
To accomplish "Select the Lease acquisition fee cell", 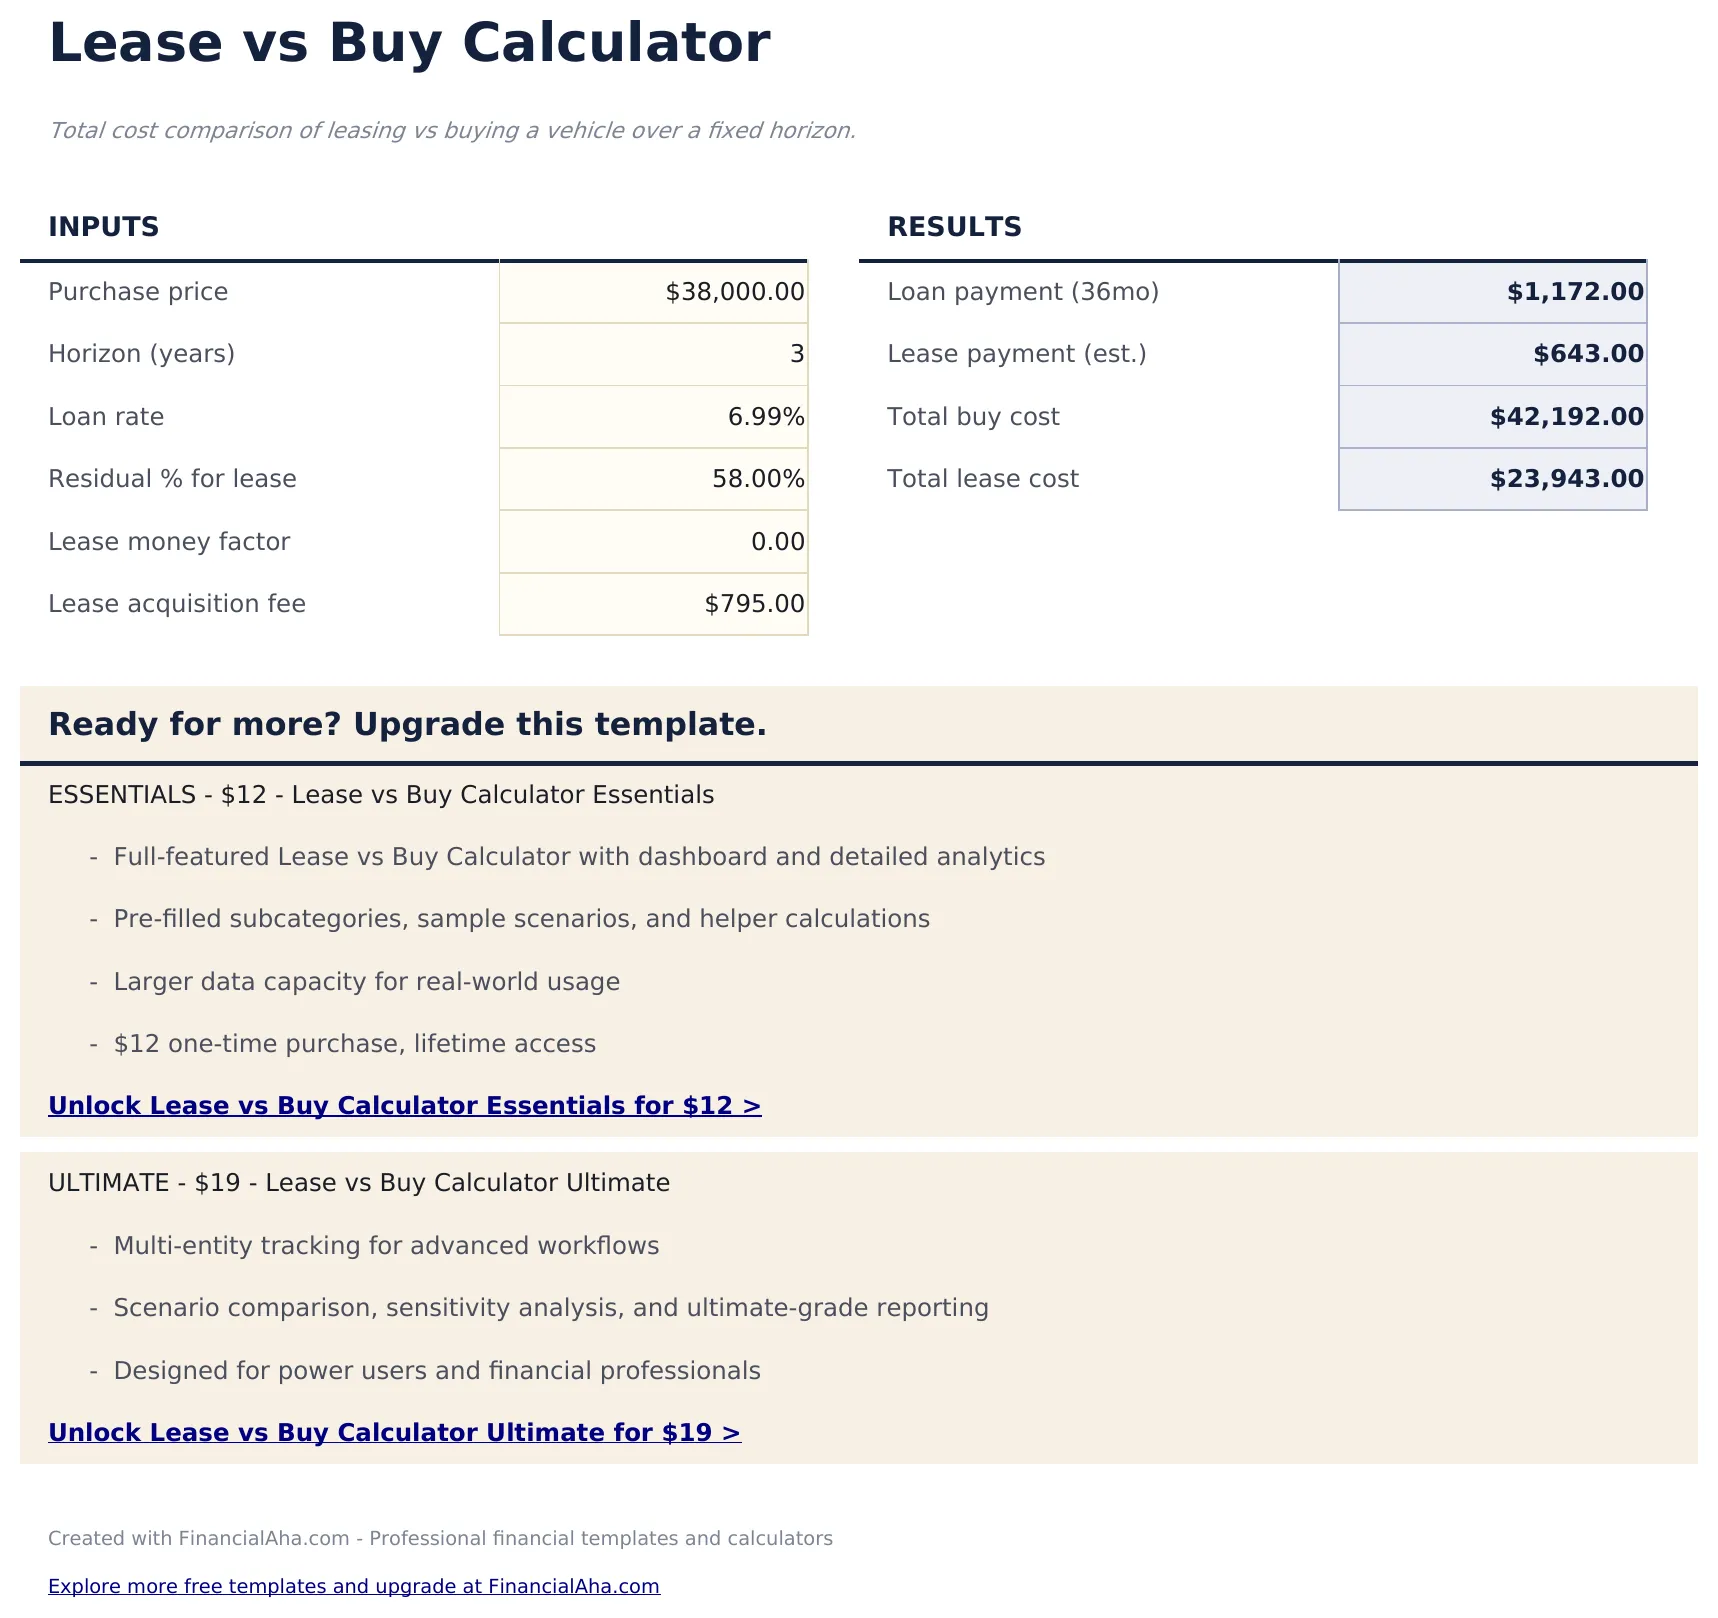I will (652, 604).
